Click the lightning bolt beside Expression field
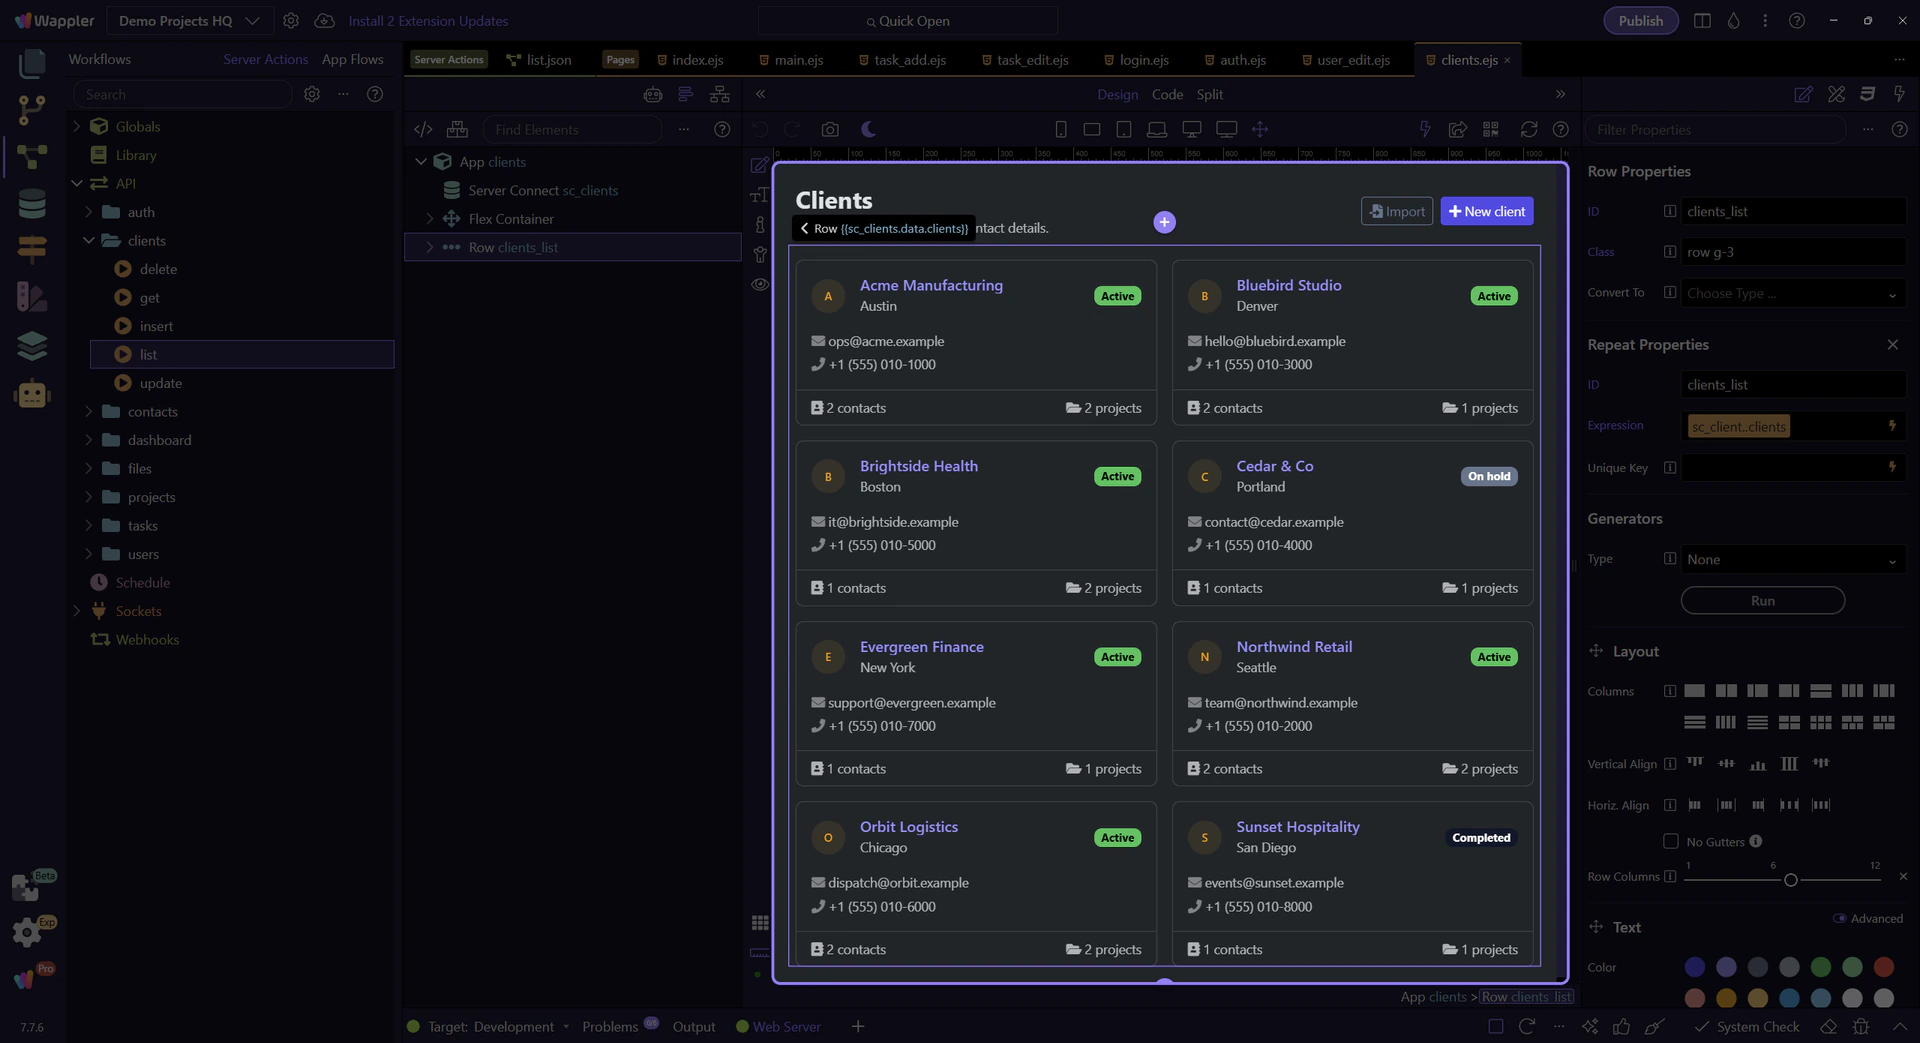This screenshot has height=1043, width=1920. pos(1892,426)
